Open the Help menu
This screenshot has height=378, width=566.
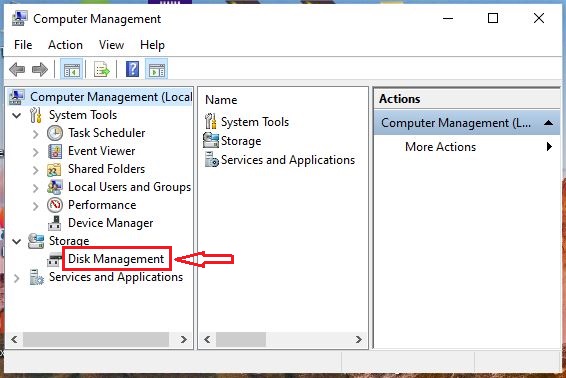pyautogui.click(x=152, y=45)
